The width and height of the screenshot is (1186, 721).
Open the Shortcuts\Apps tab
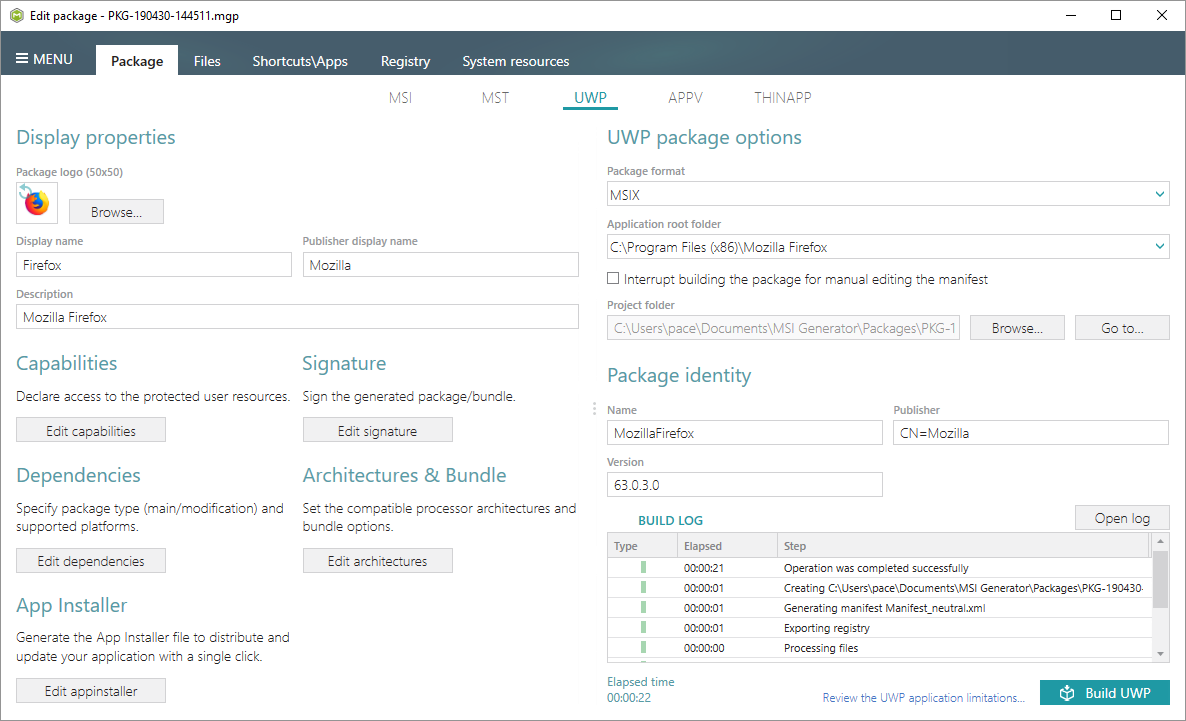click(300, 61)
